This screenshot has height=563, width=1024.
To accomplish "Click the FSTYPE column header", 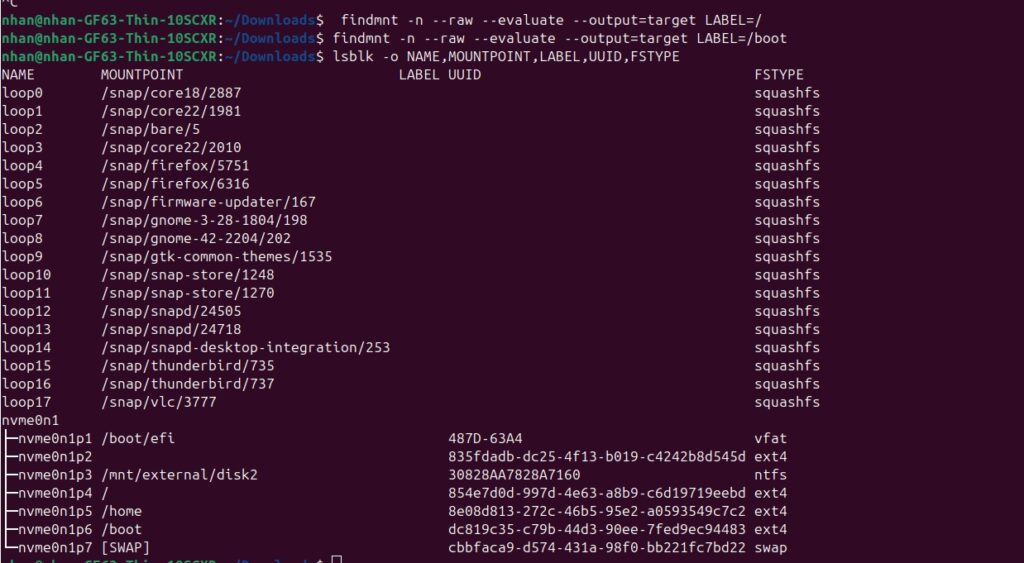I will click(x=779, y=75).
